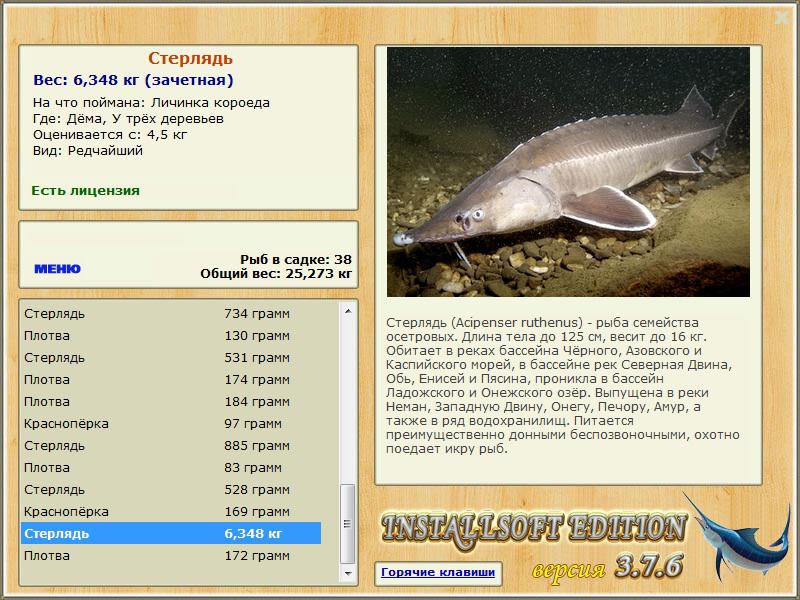Click the scroll up arrow of the fish list
Viewport: 800px width, 600px height.
(x=348, y=311)
